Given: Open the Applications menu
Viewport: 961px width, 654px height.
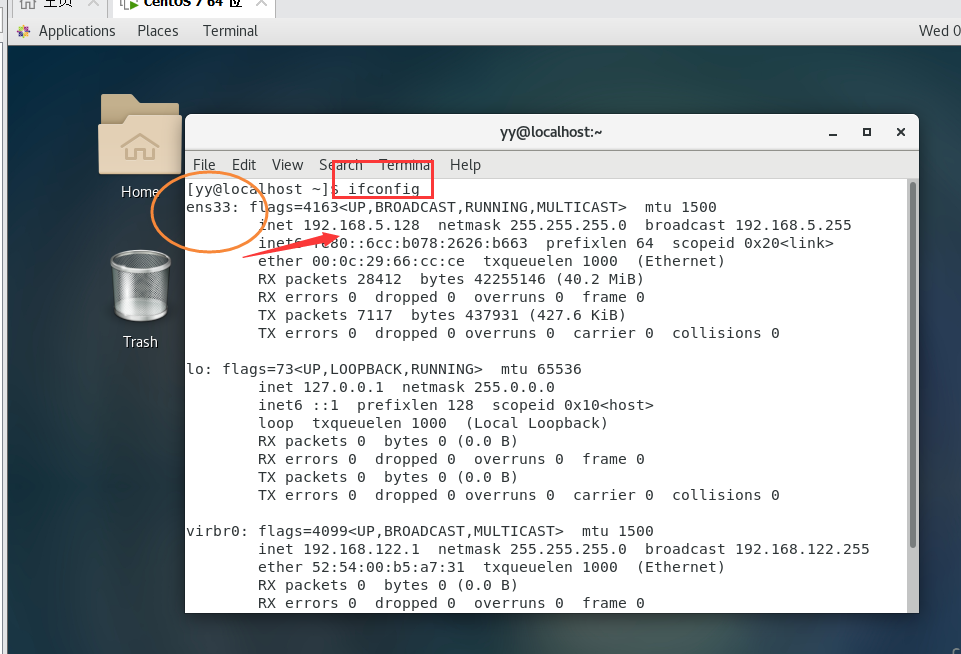Looking at the screenshot, I should (77, 31).
